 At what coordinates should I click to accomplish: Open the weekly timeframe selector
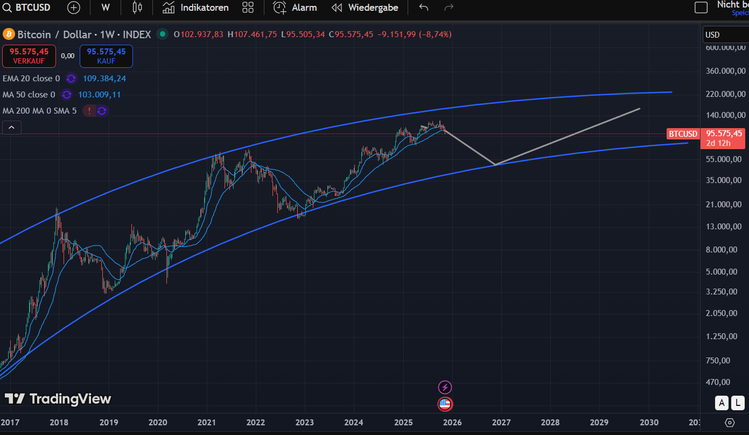105,7
